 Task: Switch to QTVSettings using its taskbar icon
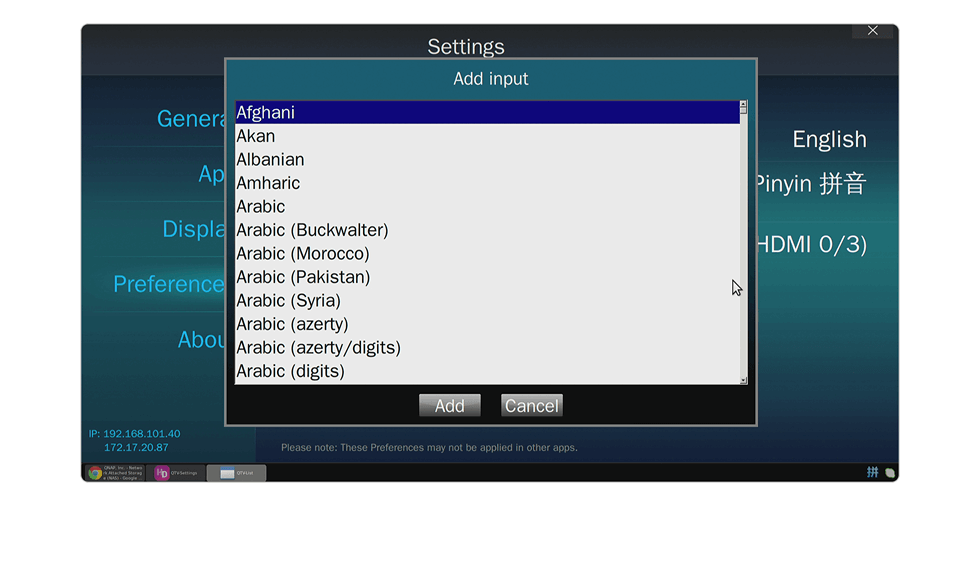[178, 472]
